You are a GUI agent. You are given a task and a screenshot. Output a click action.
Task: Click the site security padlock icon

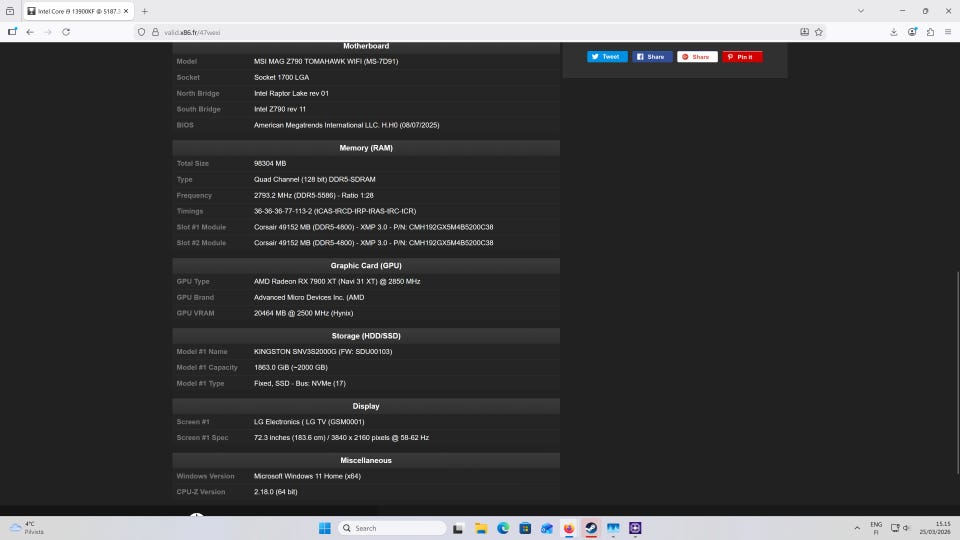(156, 32)
